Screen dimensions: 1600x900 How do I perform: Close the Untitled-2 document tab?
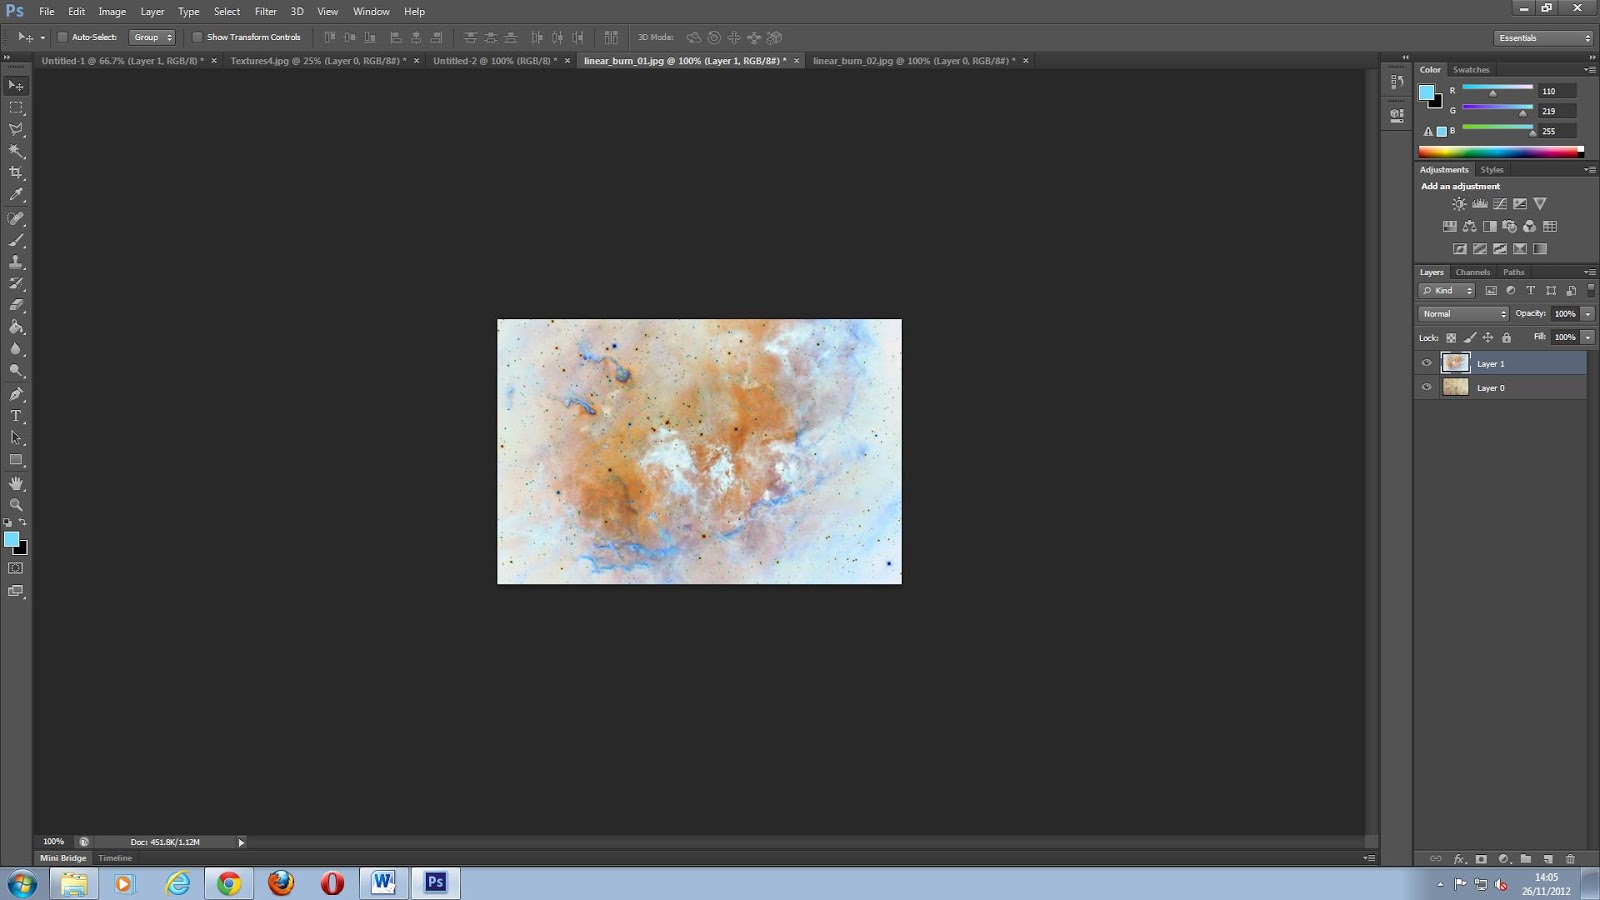567,61
